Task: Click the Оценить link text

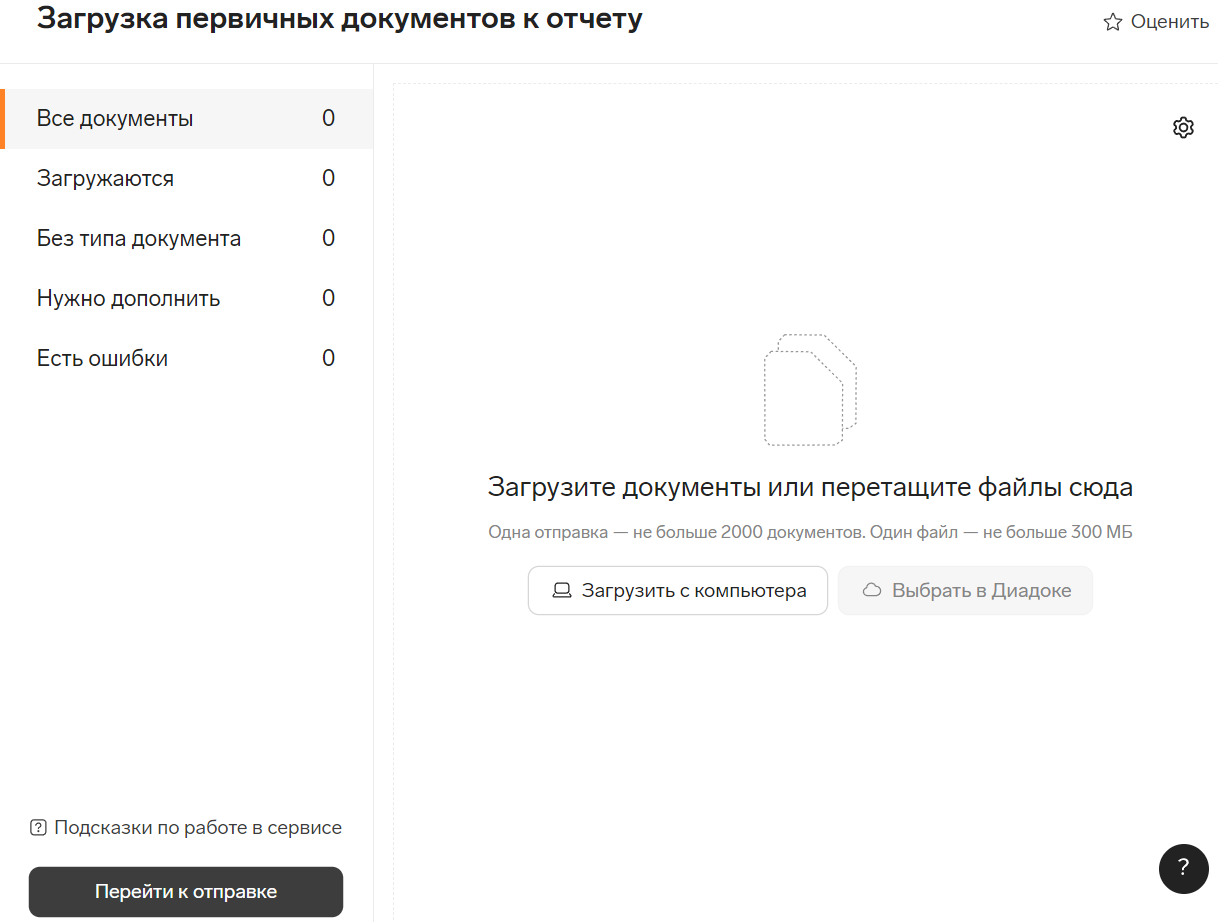Action: (x=1169, y=22)
